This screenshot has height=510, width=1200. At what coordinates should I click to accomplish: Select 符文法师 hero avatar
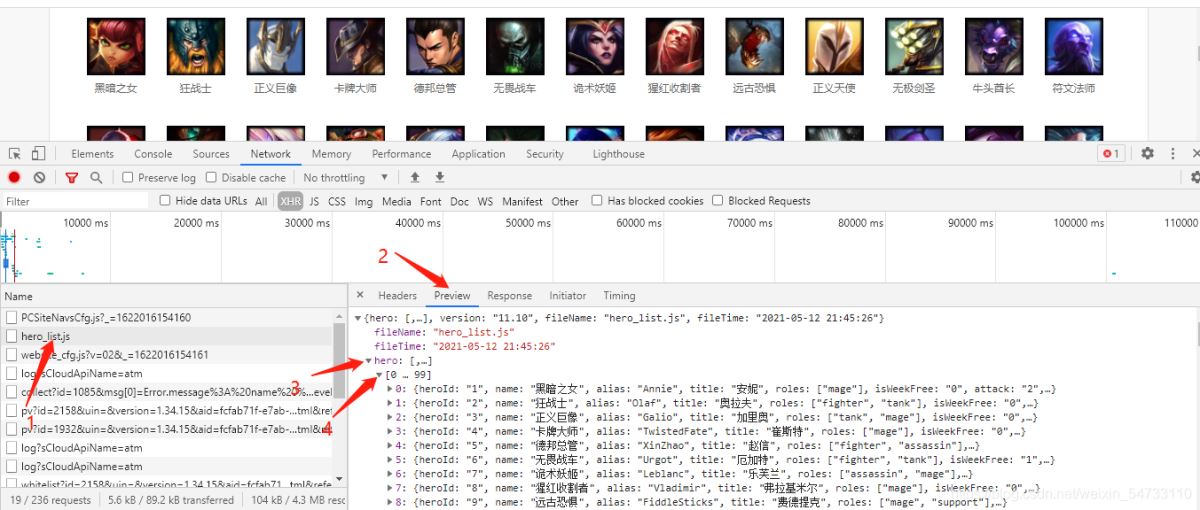coord(1074,46)
